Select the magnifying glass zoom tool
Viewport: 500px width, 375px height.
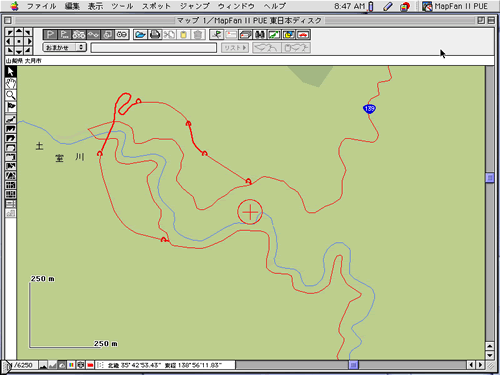click(11, 95)
